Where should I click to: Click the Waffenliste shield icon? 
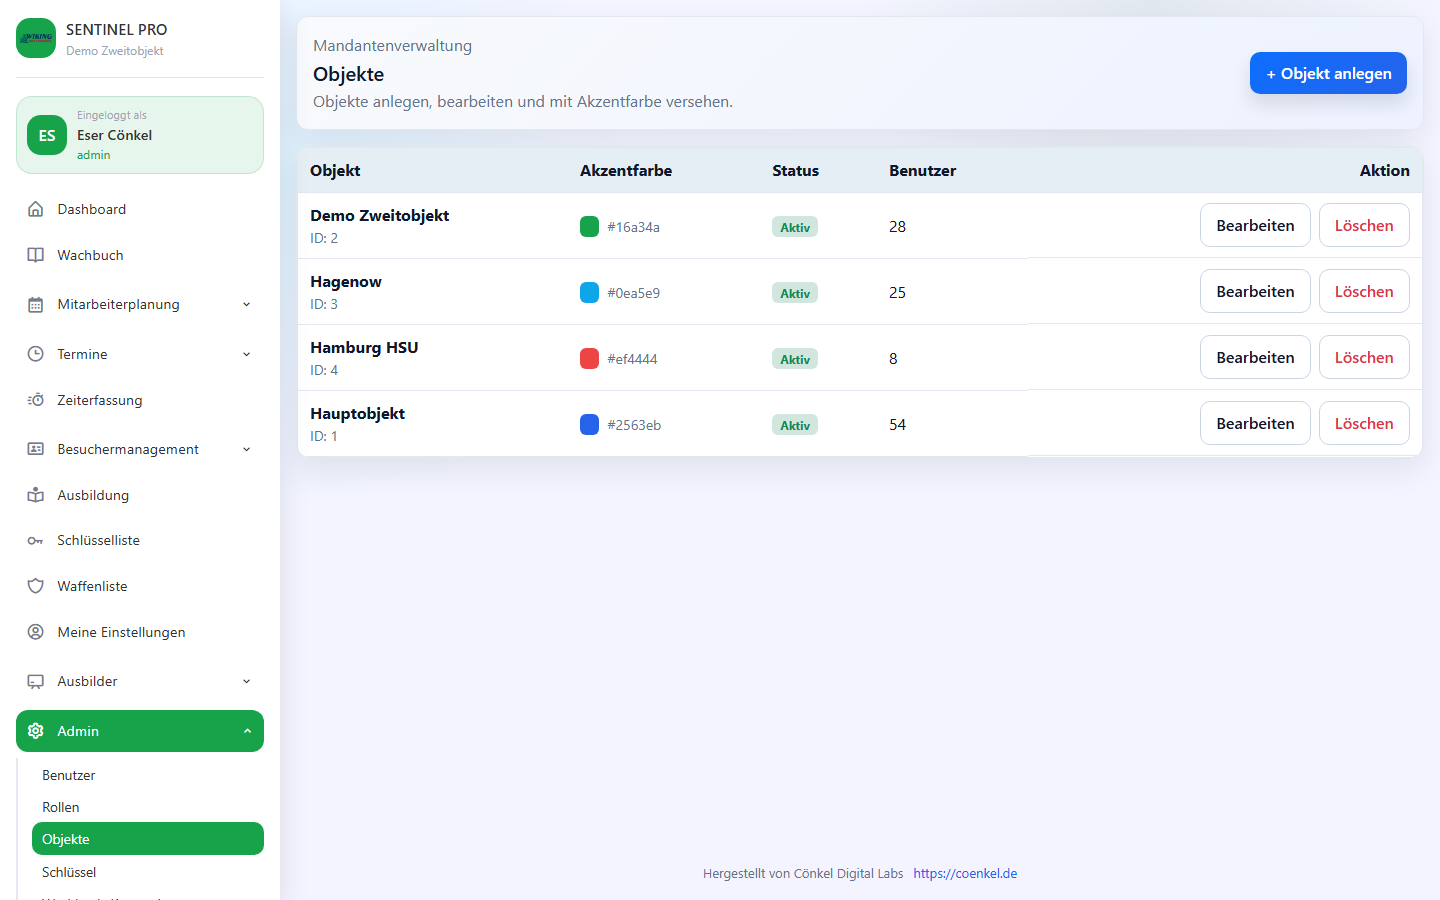pyautogui.click(x=36, y=586)
